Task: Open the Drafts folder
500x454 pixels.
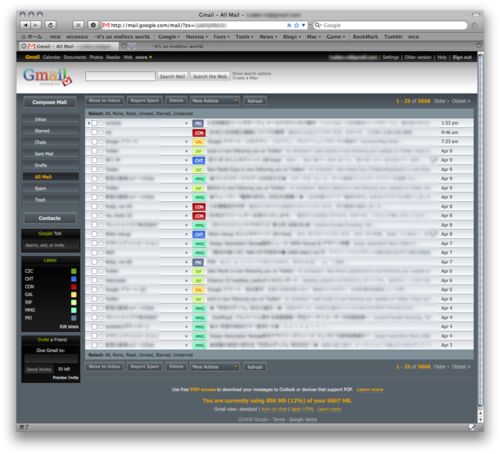Action: click(51, 165)
